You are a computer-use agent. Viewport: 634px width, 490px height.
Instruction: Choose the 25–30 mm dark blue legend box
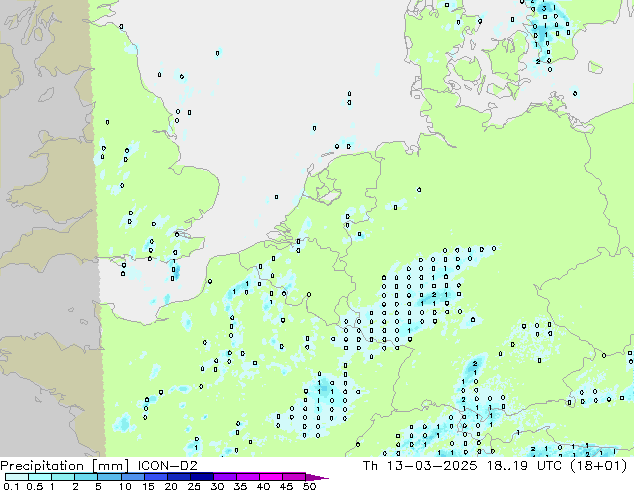(x=201, y=477)
